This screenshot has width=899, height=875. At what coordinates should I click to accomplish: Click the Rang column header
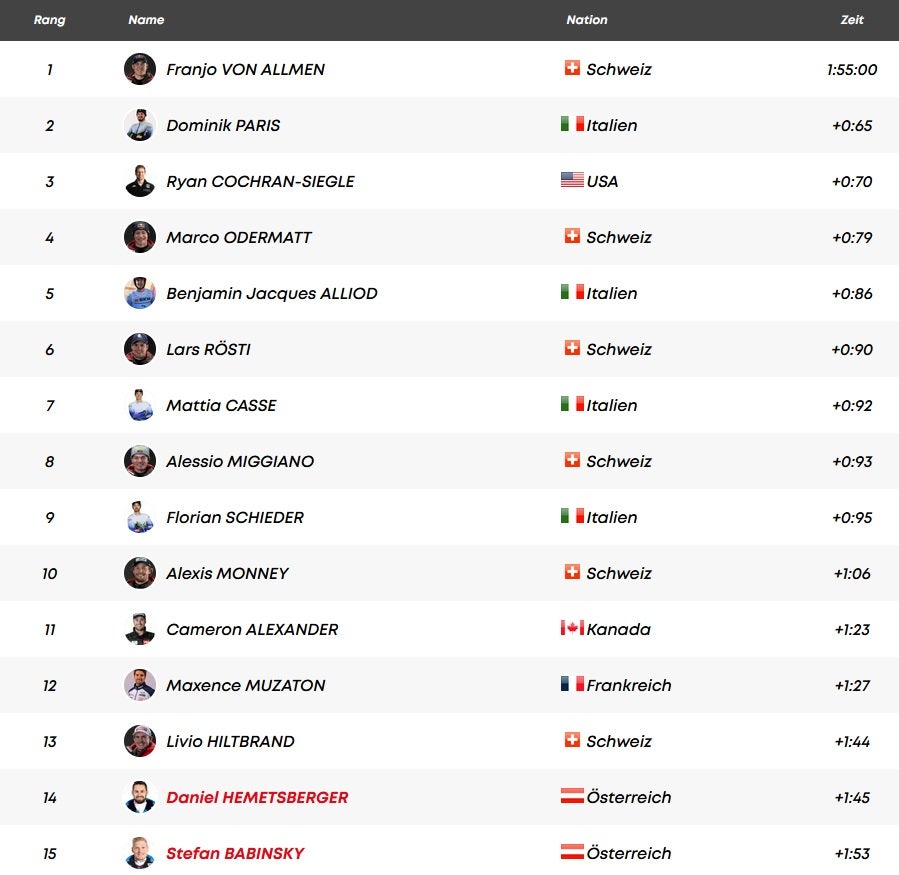(x=49, y=20)
